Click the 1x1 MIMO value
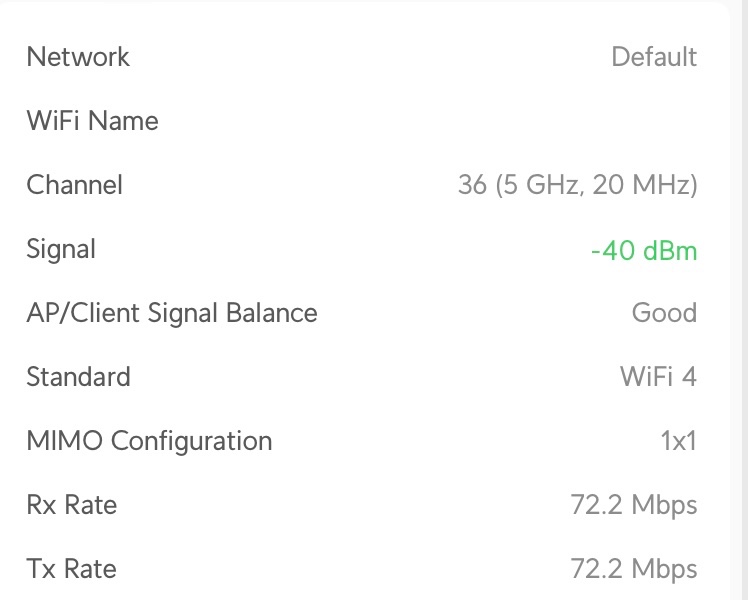This screenshot has height=600, width=748. click(678, 441)
